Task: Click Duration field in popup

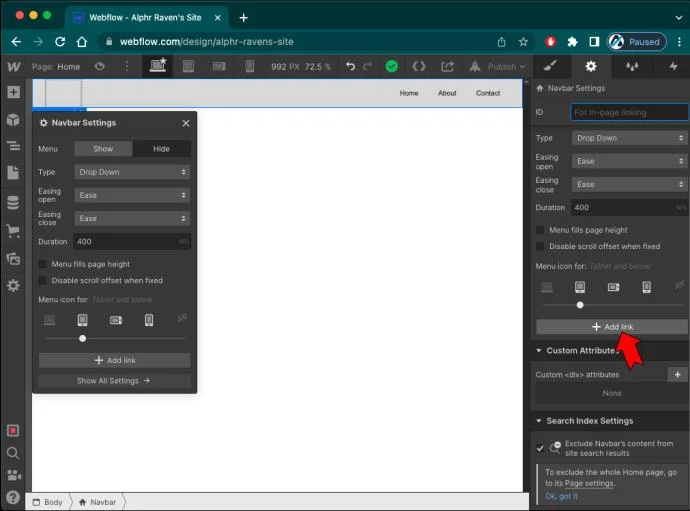Action: tap(132, 241)
